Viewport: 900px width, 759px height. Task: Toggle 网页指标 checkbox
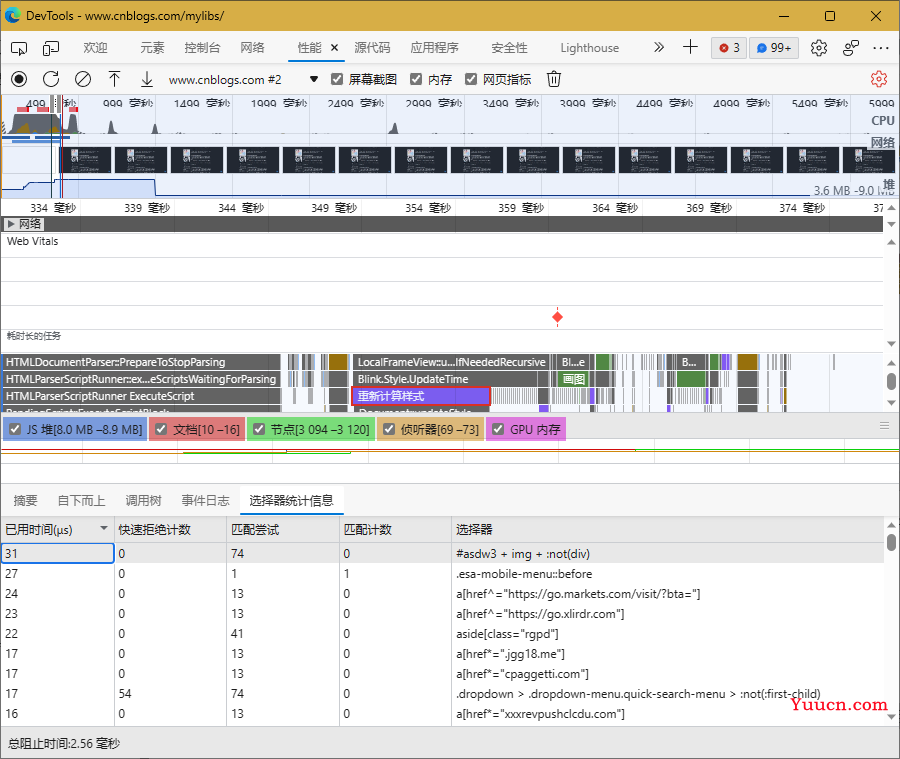[x=471, y=79]
